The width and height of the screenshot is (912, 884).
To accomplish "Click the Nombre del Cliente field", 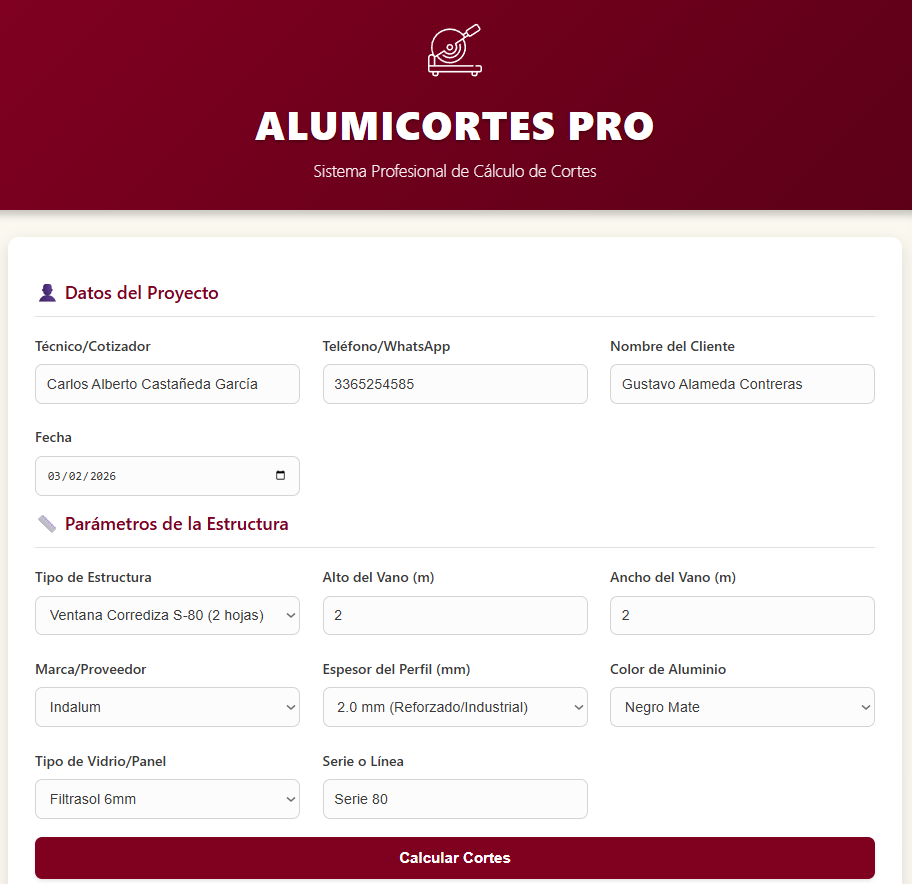I will click(x=742, y=384).
